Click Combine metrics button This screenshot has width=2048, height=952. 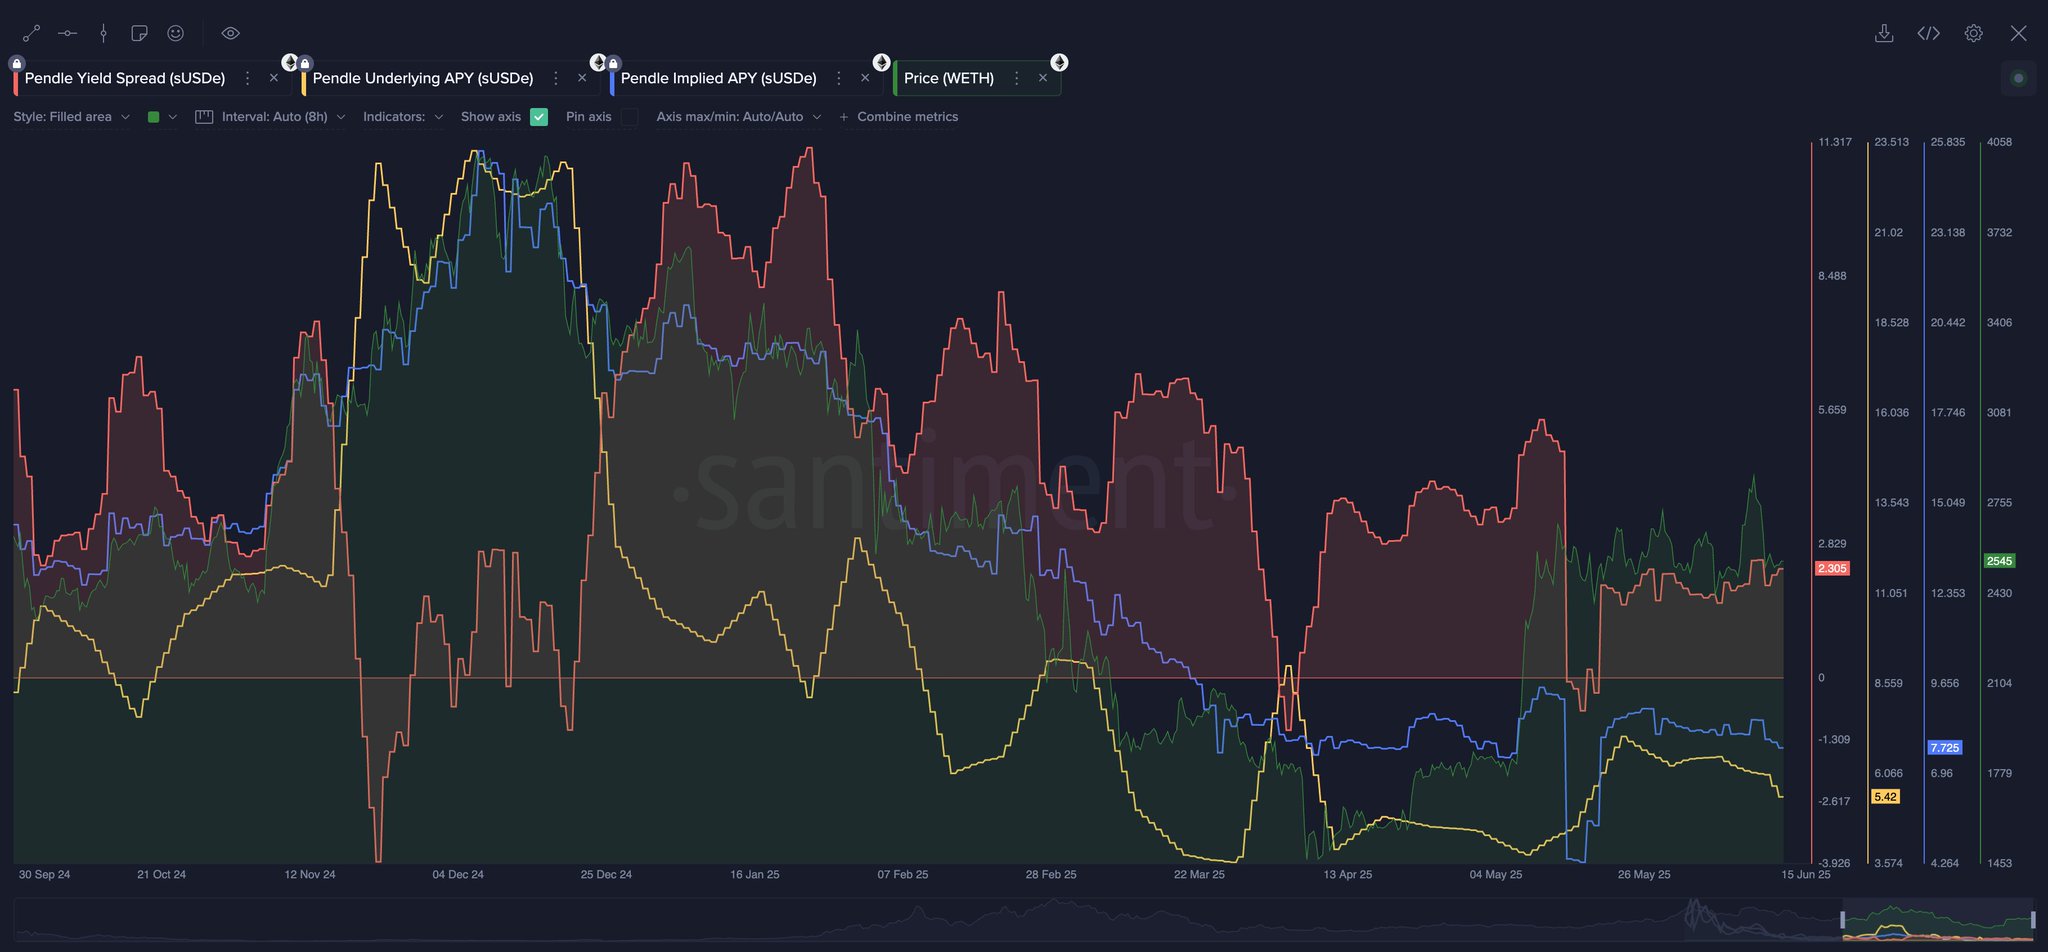coord(899,117)
